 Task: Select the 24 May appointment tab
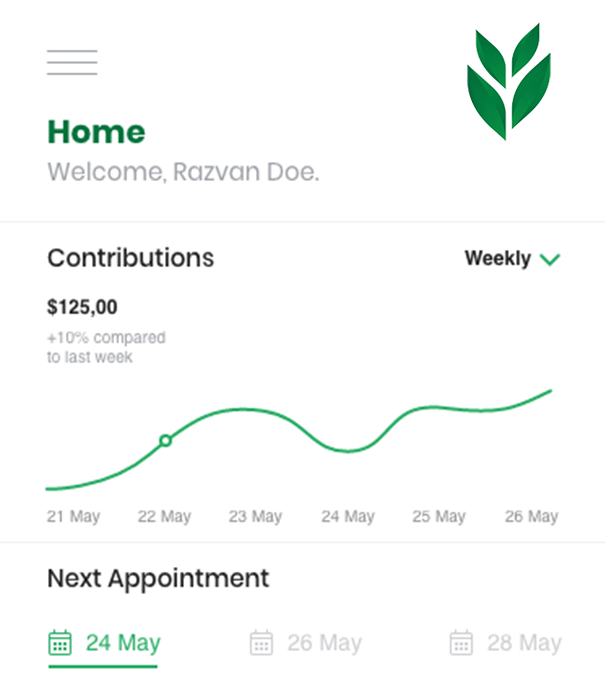[104, 645]
